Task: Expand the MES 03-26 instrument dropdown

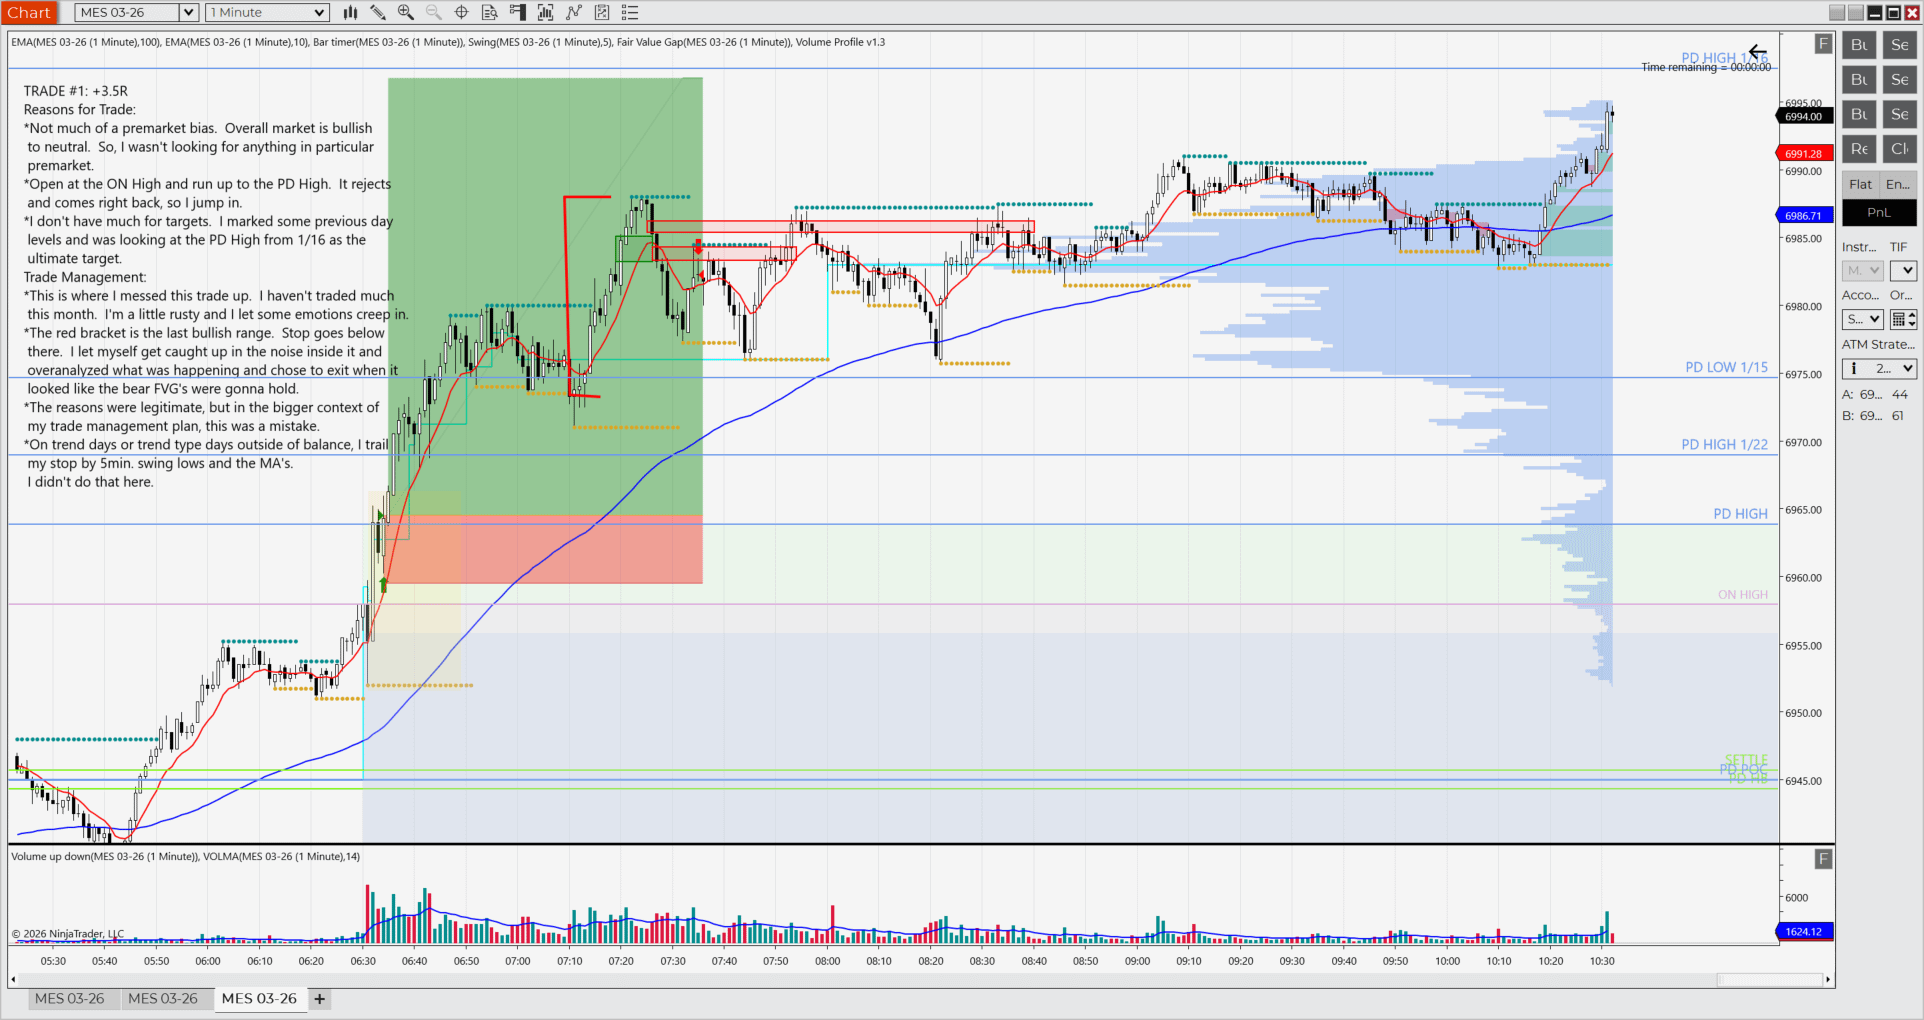Action: tap(188, 13)
